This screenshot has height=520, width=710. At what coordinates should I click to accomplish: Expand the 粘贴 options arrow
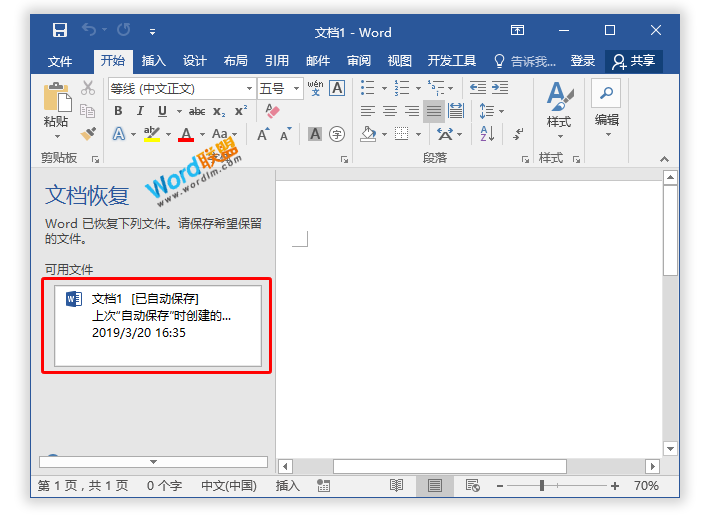[57, 136]
